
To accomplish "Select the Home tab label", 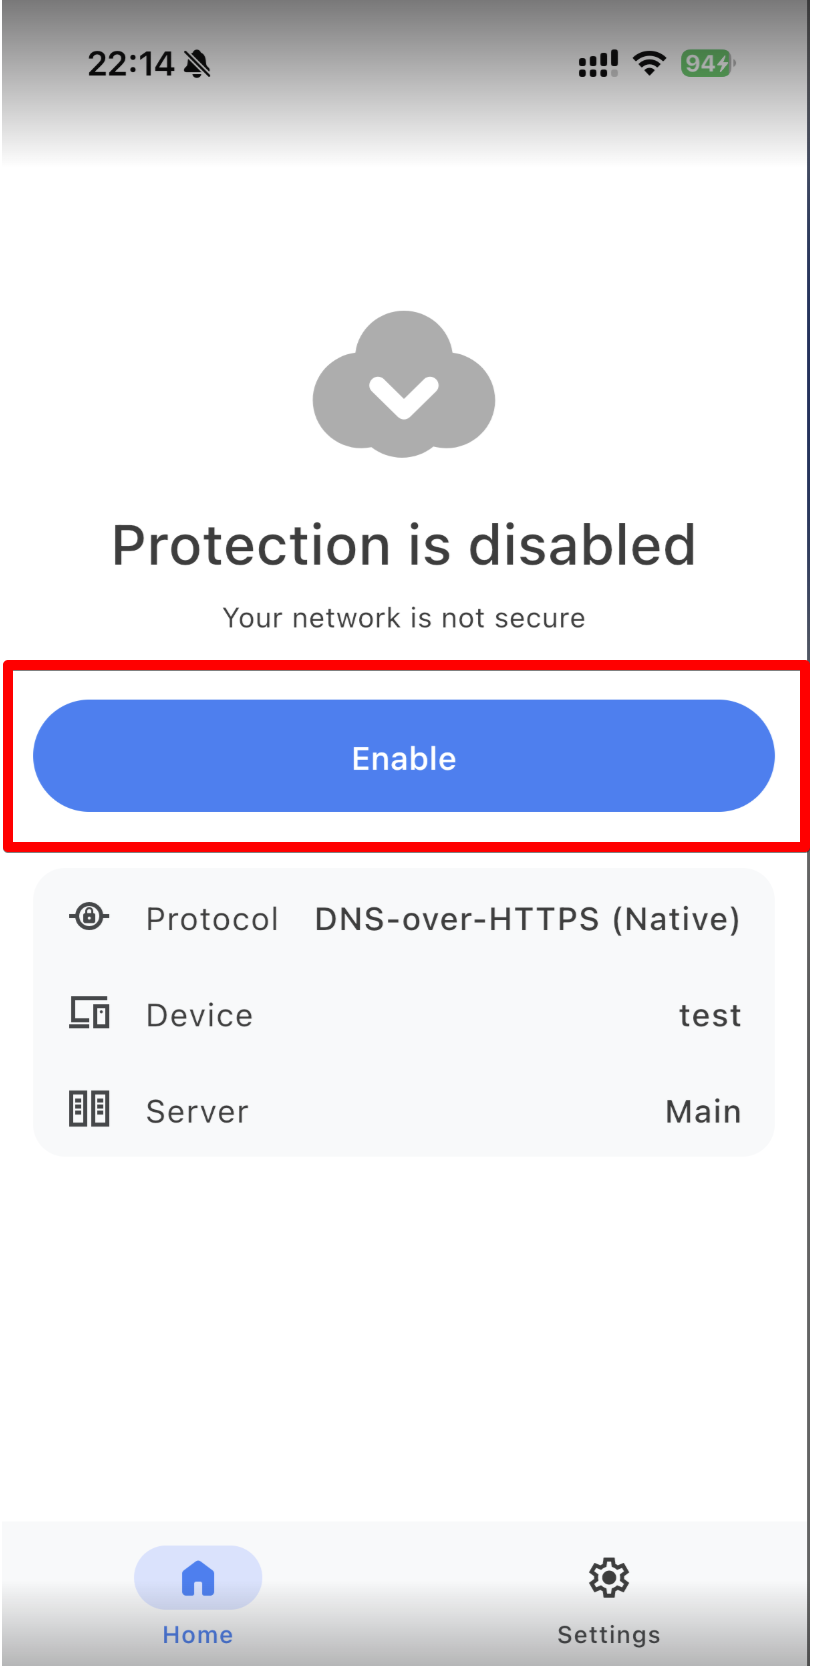I will 198,1634.
